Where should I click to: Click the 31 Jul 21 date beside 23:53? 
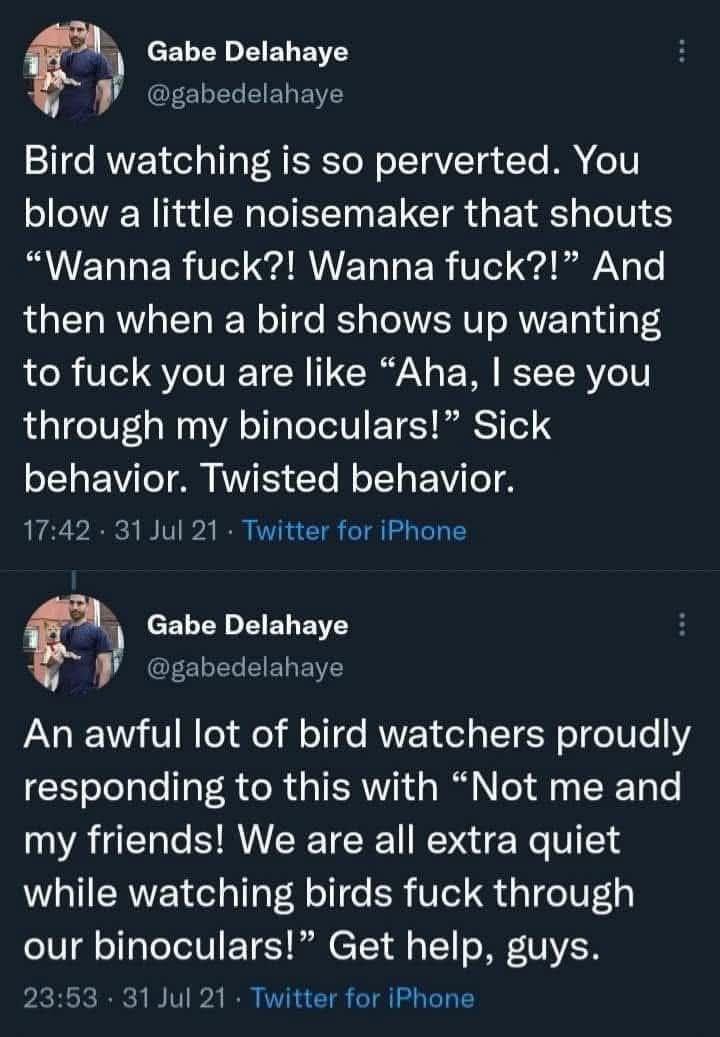point(172,997)
